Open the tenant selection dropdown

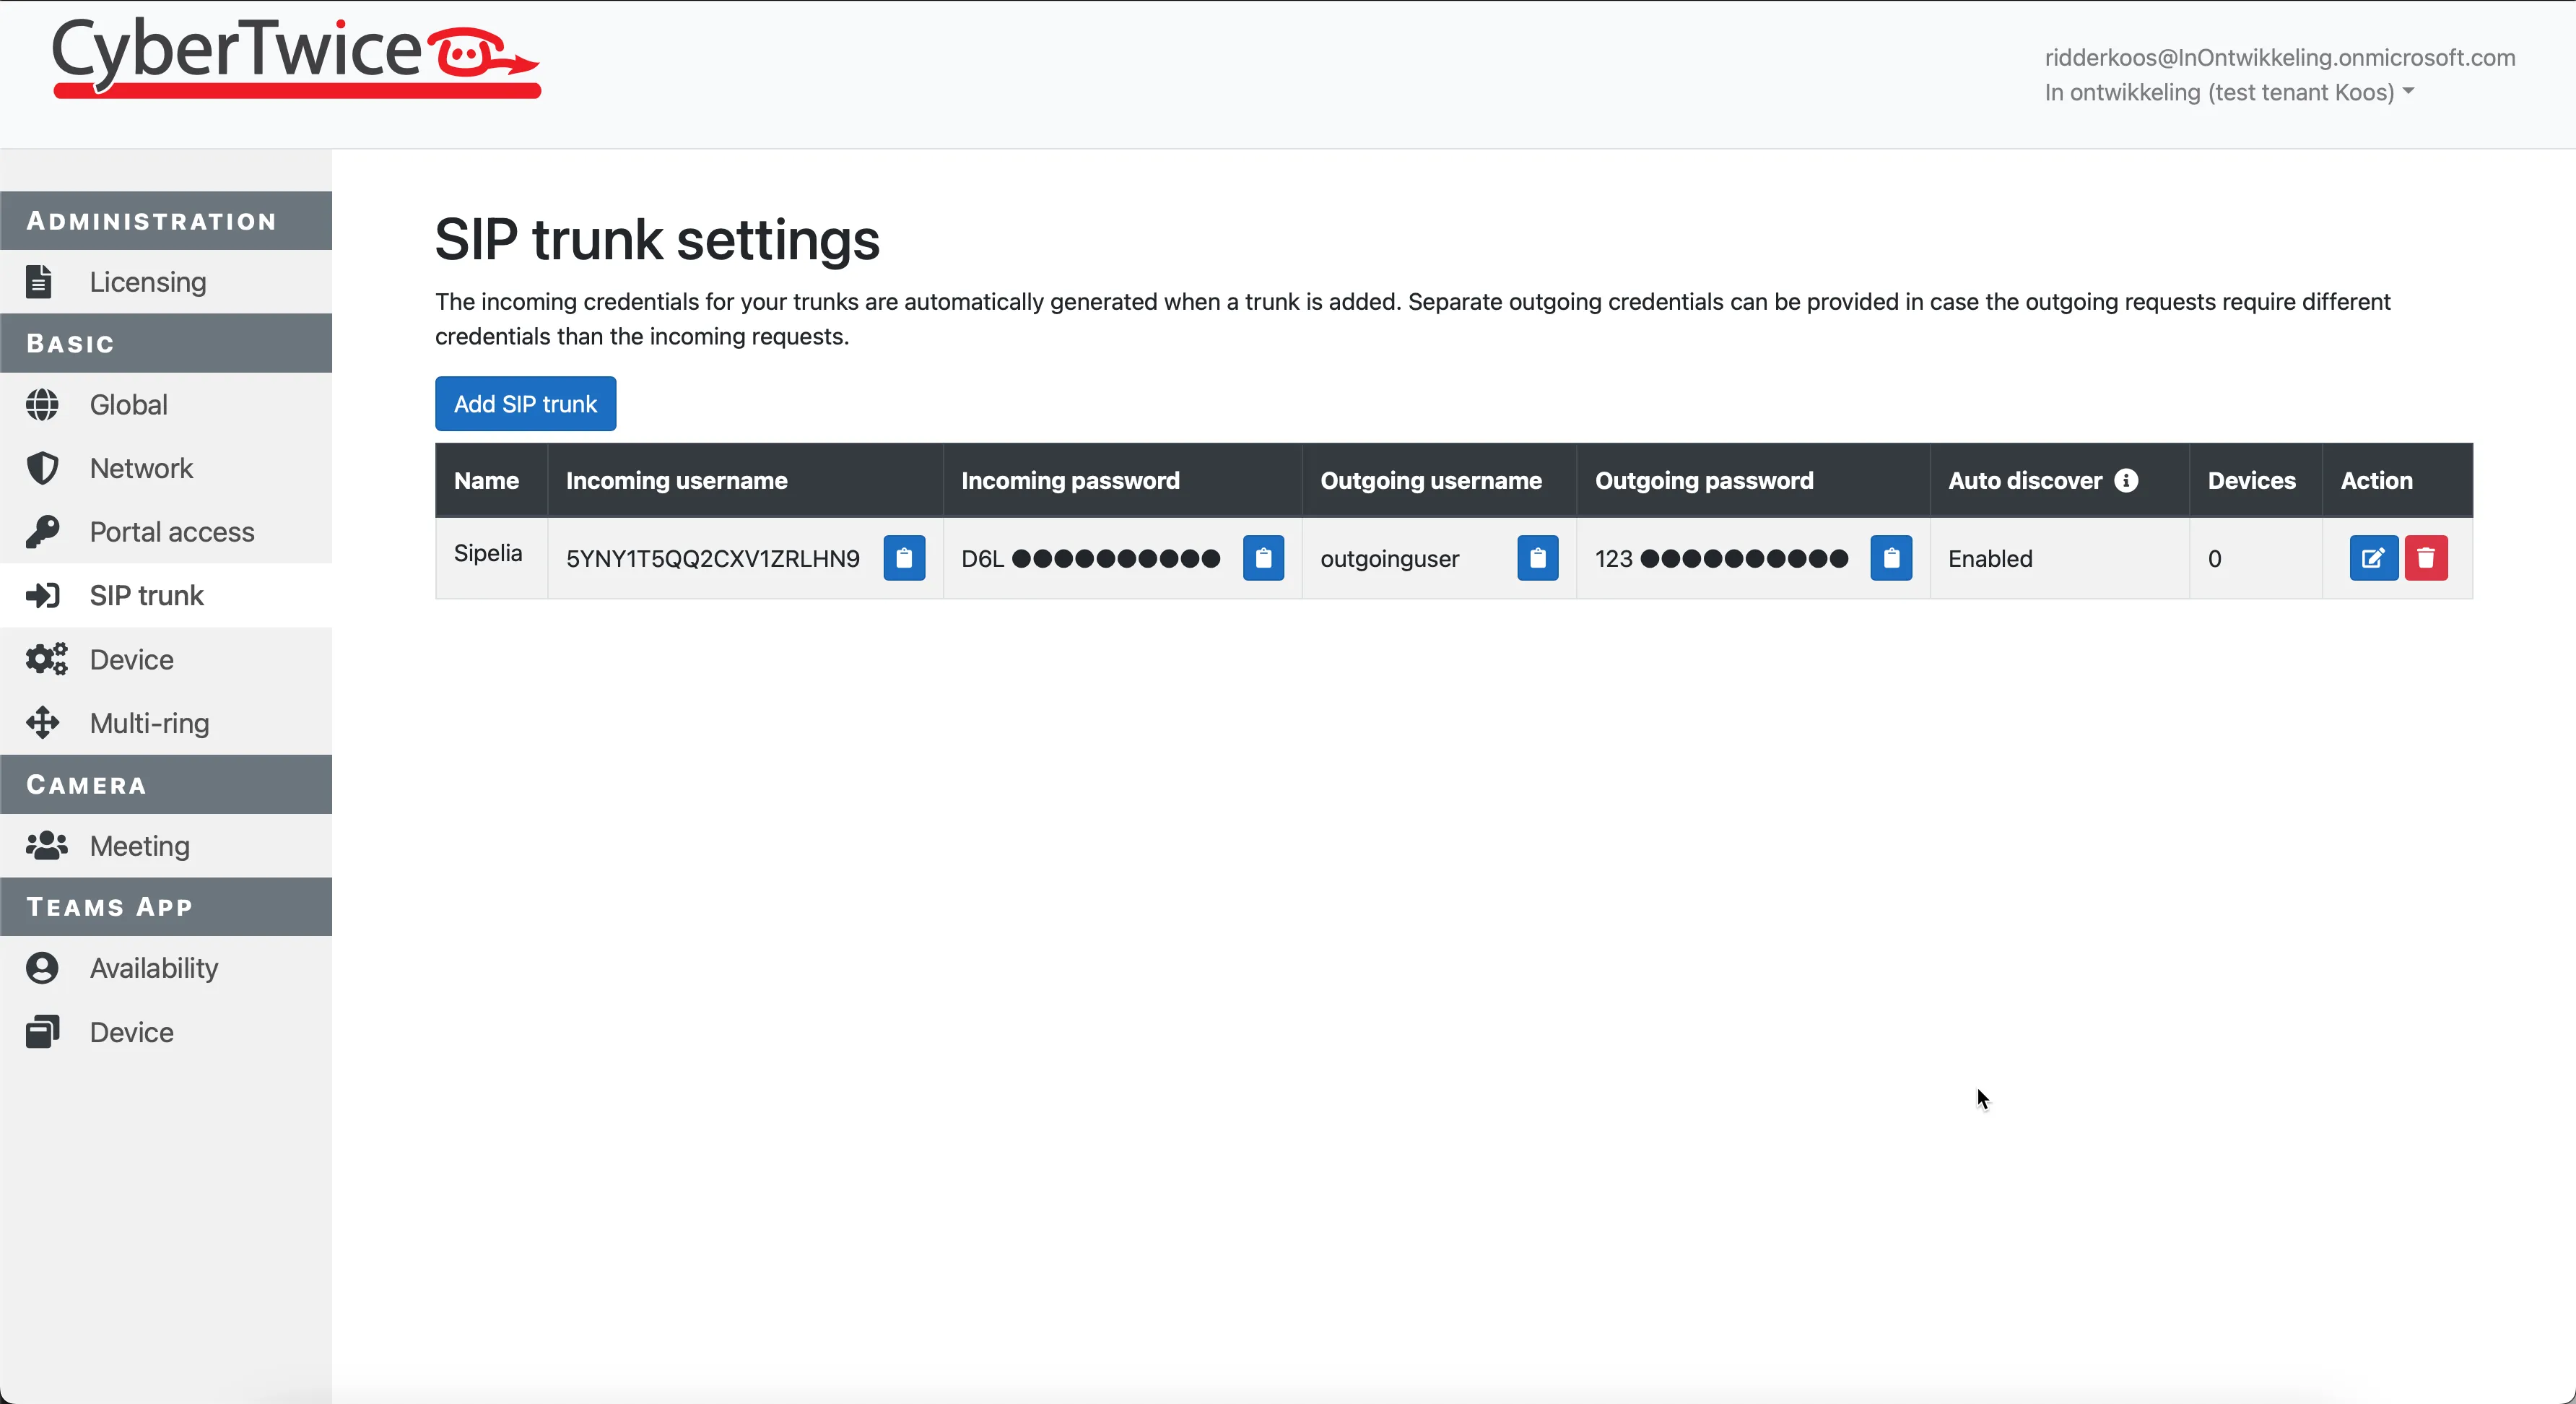(x=2229, y=92)
